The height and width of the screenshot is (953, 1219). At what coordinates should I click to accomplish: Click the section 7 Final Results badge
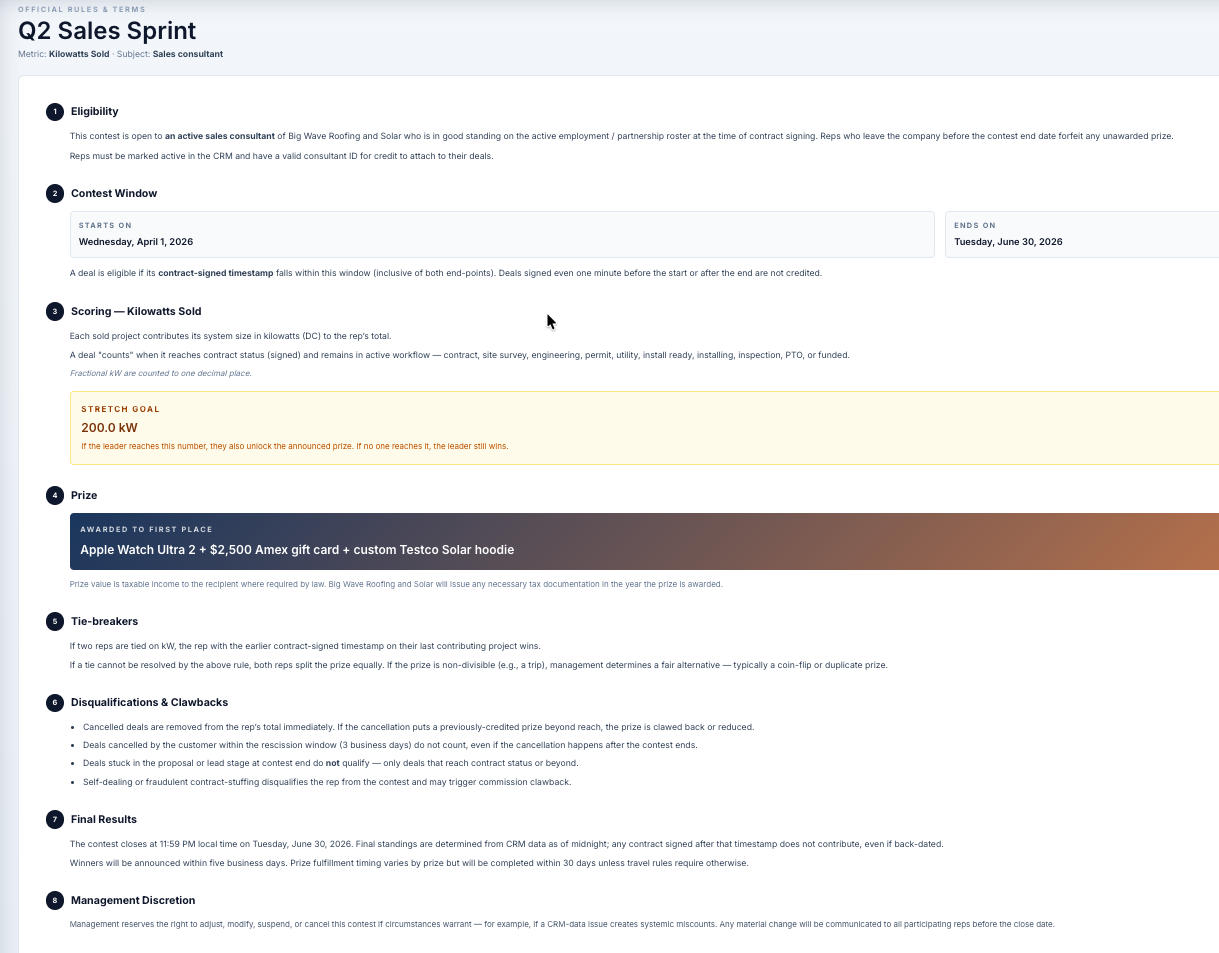tap(54, 819)
